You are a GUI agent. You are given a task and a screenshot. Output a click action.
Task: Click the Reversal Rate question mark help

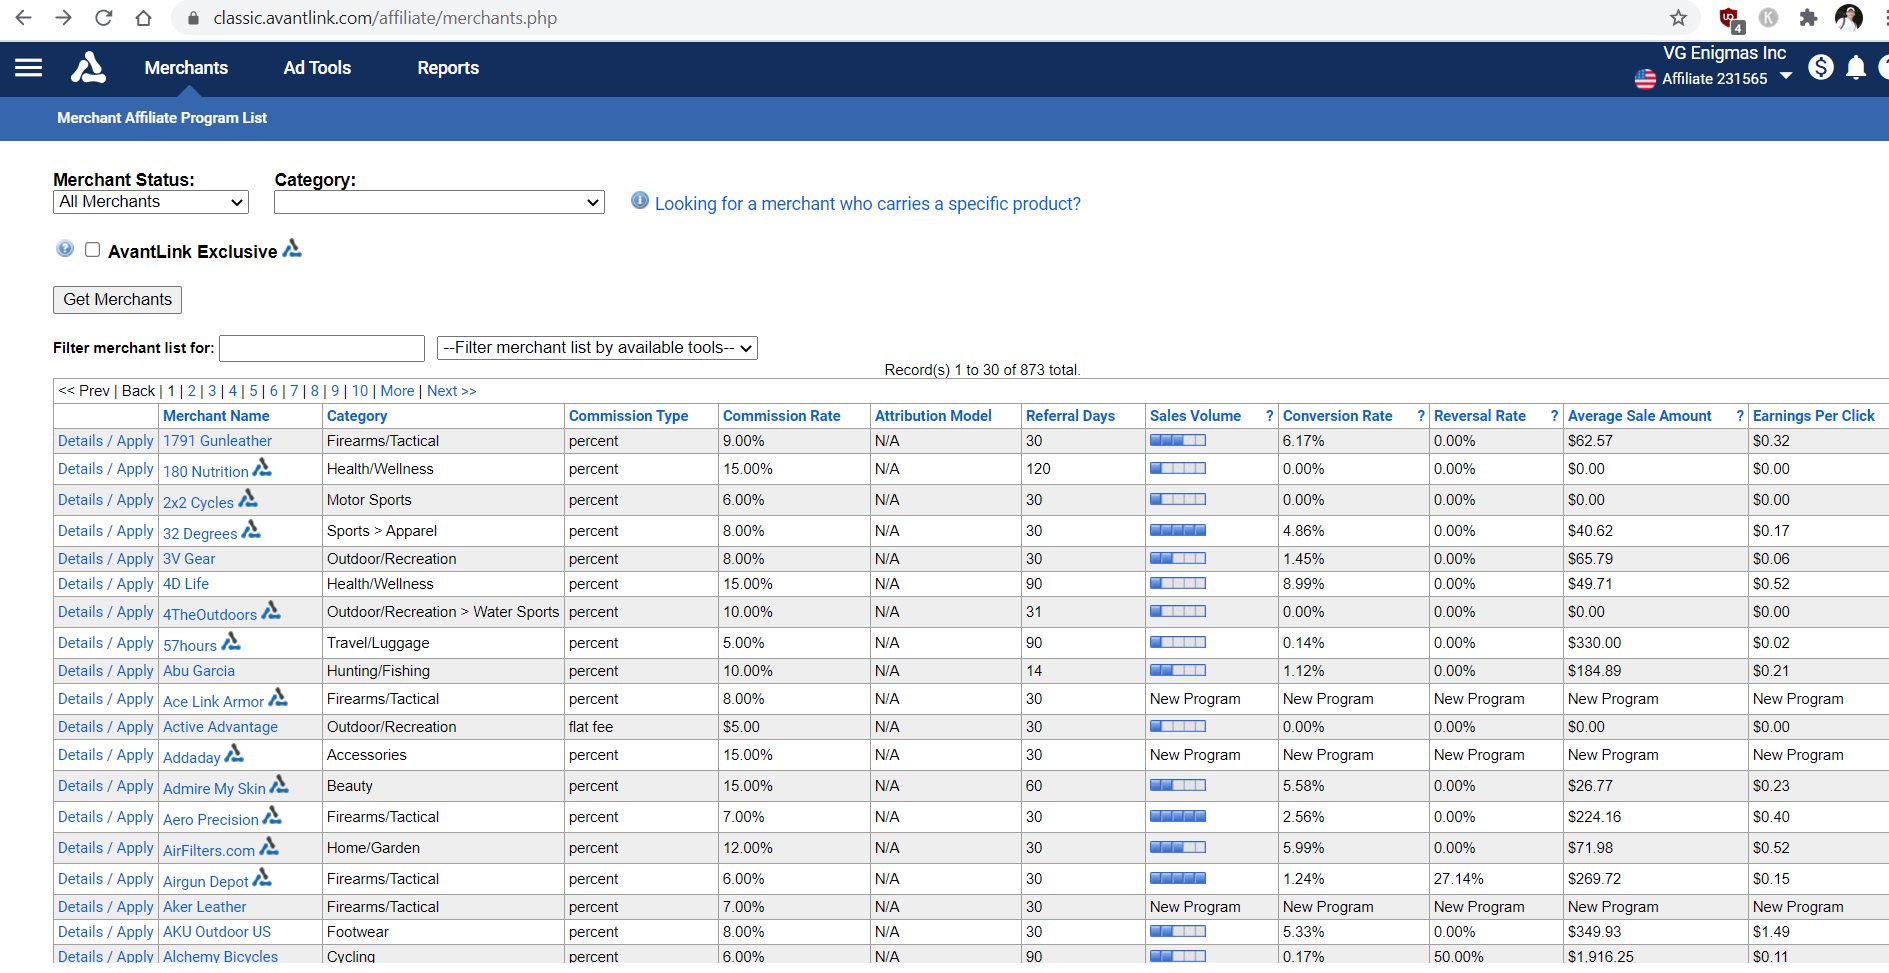click(1554, 416)
